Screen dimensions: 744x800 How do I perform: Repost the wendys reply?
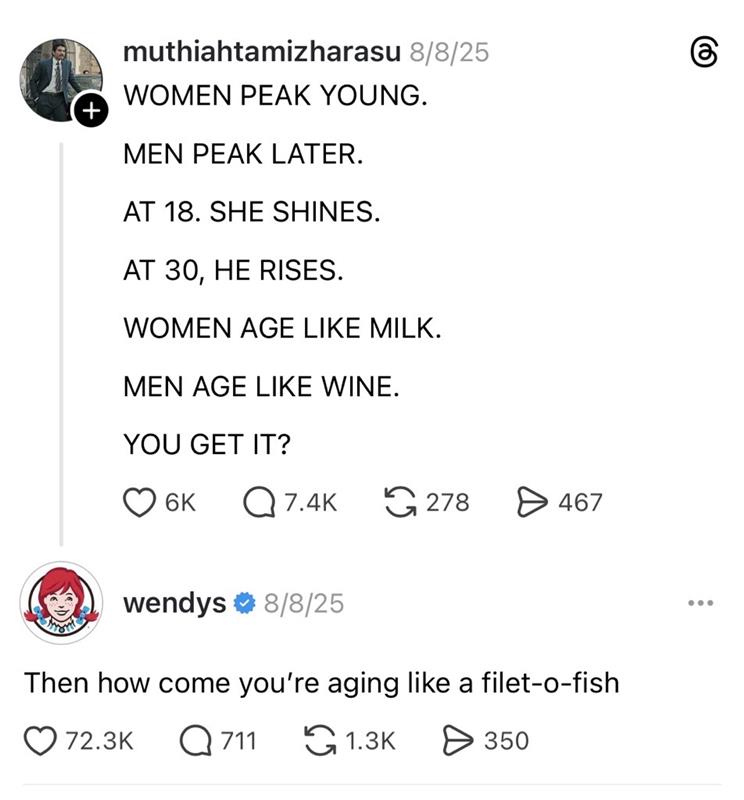point(319,741)
